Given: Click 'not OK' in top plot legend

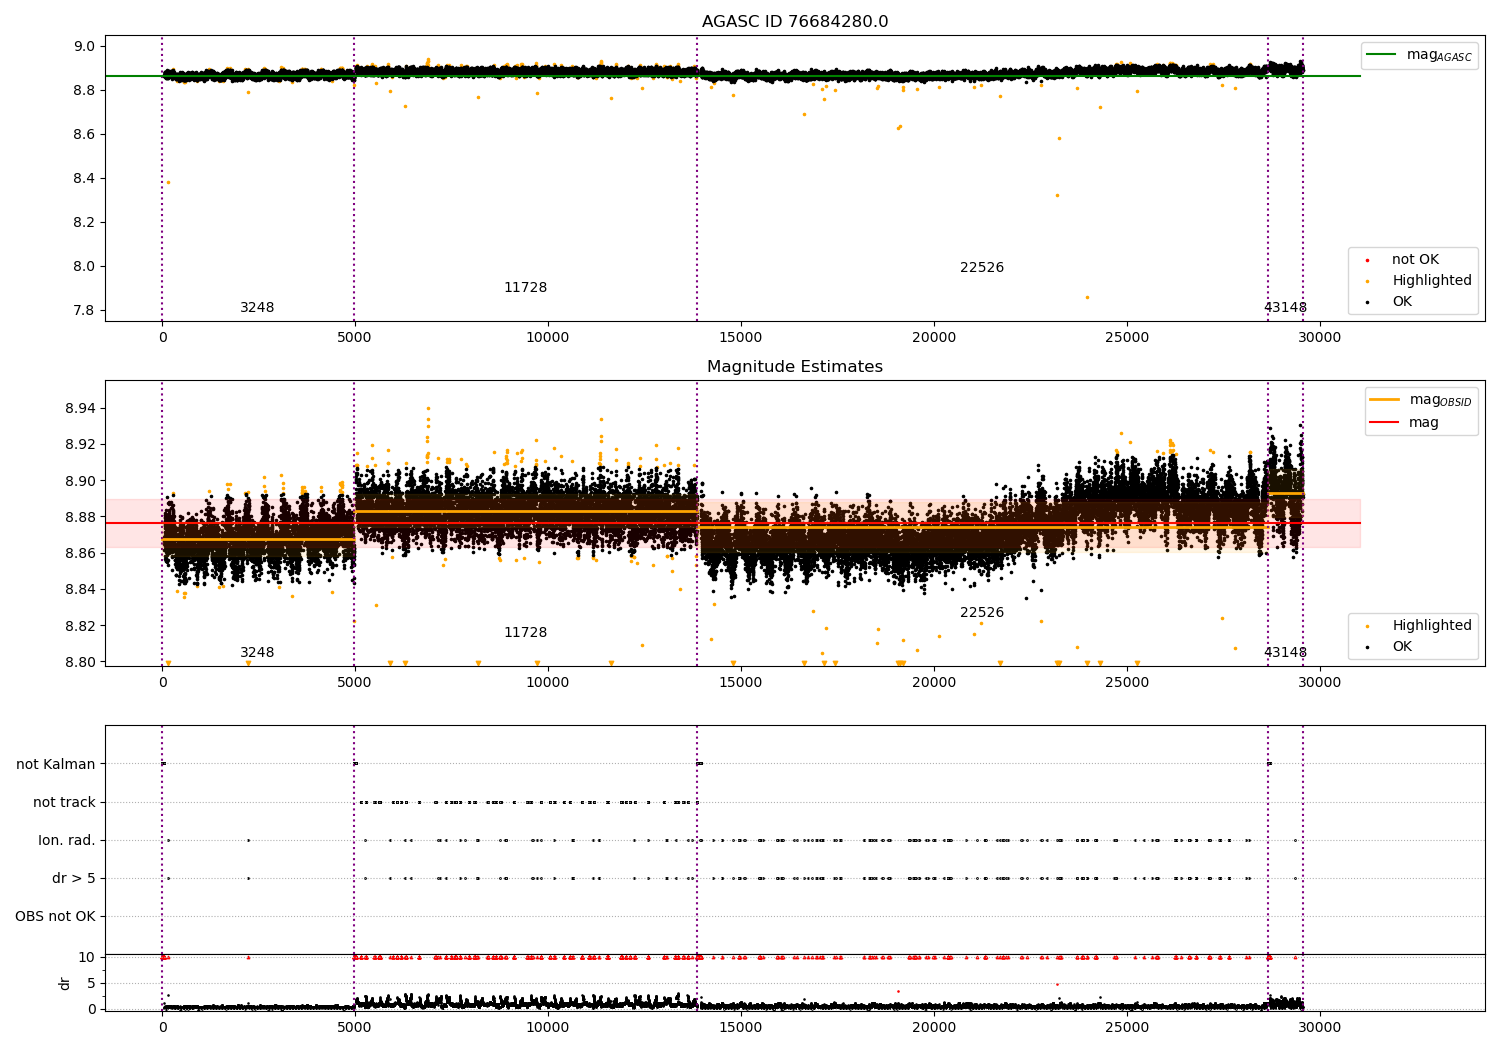Looking at the screenshot, I should [1415, 260].
